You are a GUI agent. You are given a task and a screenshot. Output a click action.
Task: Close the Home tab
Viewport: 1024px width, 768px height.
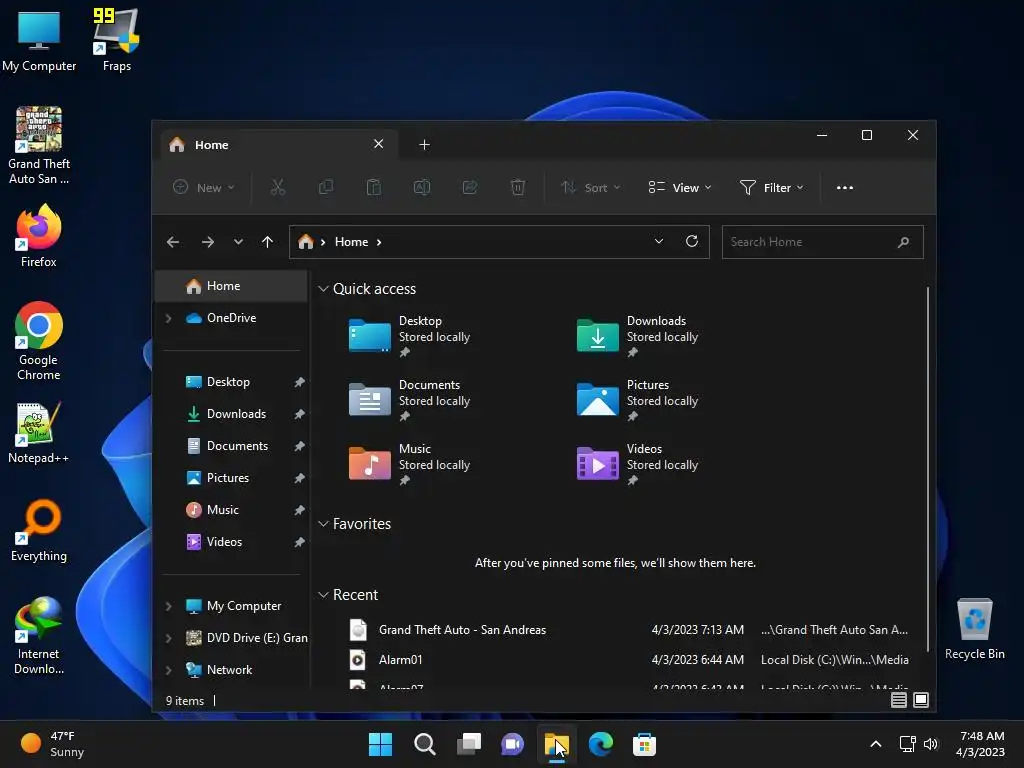click(378, 144)
